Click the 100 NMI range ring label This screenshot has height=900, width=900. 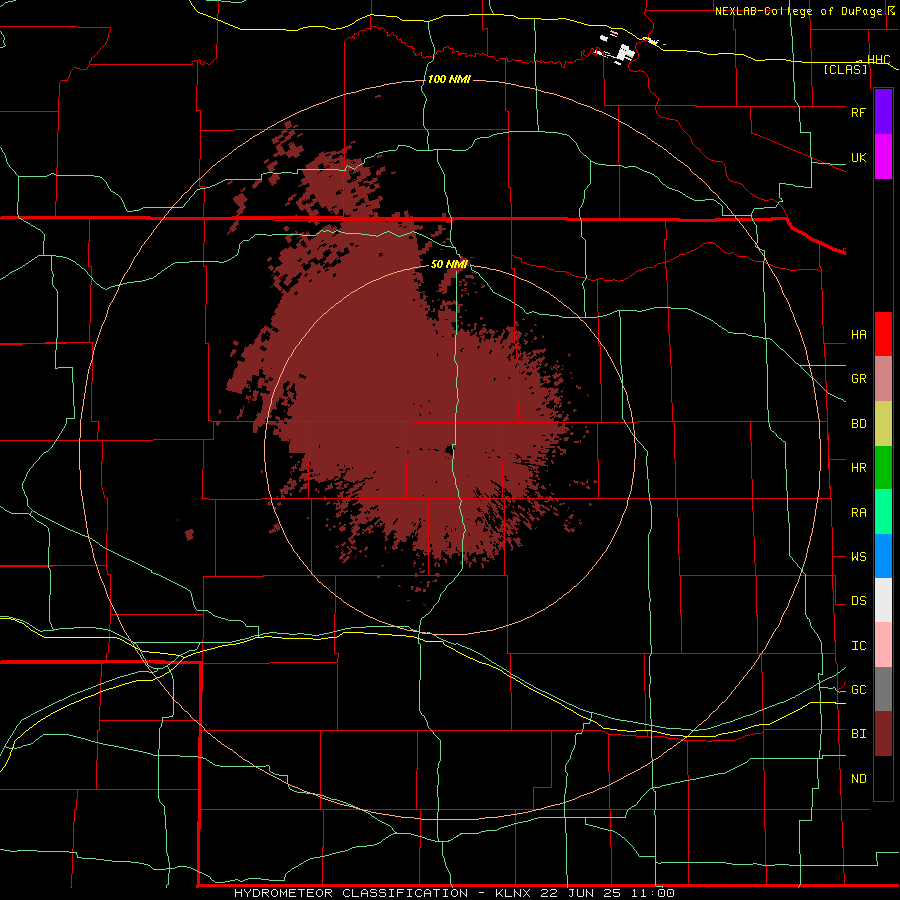[449, 79]
